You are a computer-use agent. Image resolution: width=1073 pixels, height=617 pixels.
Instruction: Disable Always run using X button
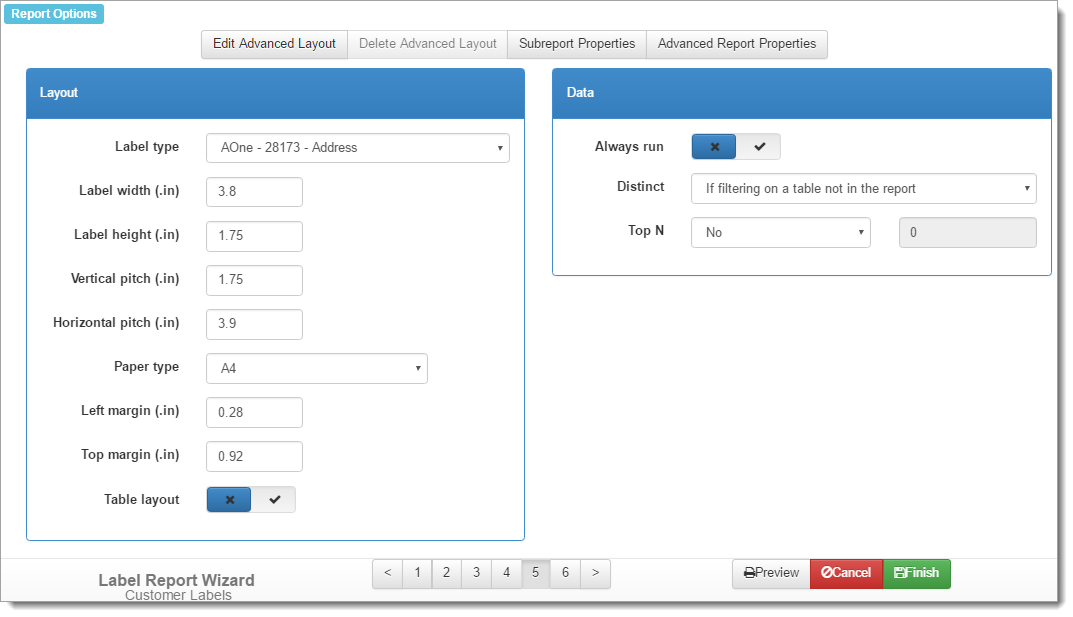[x=714, y=147]
